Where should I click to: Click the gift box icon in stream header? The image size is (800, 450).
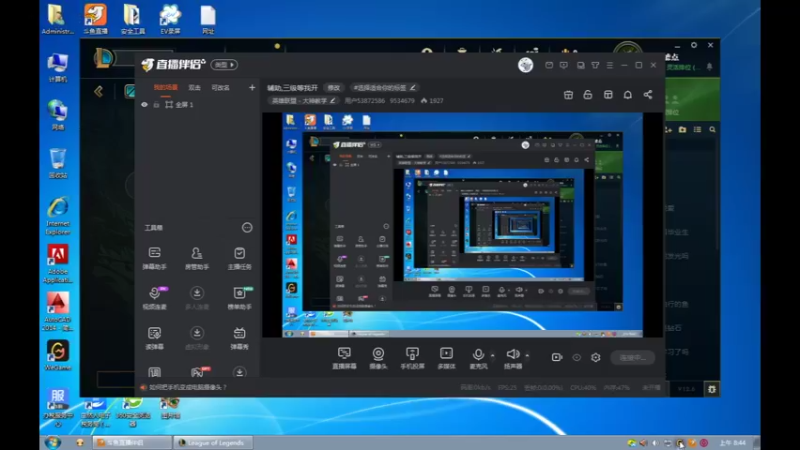[x=568, y=94]
